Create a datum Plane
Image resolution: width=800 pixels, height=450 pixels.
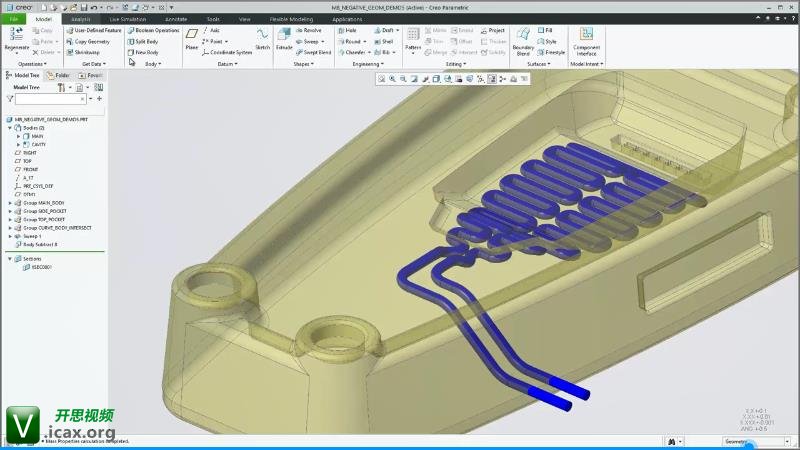pyautogui.click(x=191, y=38)
